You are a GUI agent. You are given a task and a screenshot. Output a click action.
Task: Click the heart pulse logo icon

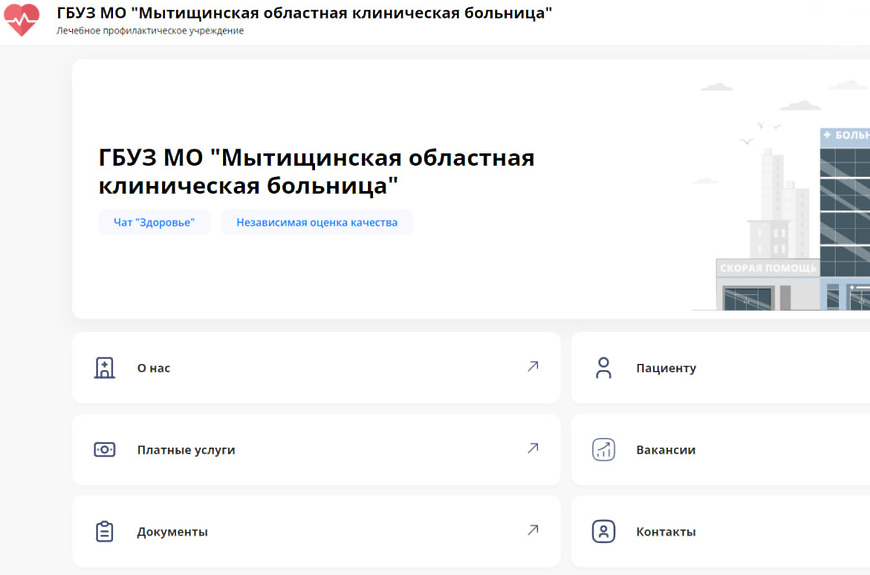(x=22, y=19)
